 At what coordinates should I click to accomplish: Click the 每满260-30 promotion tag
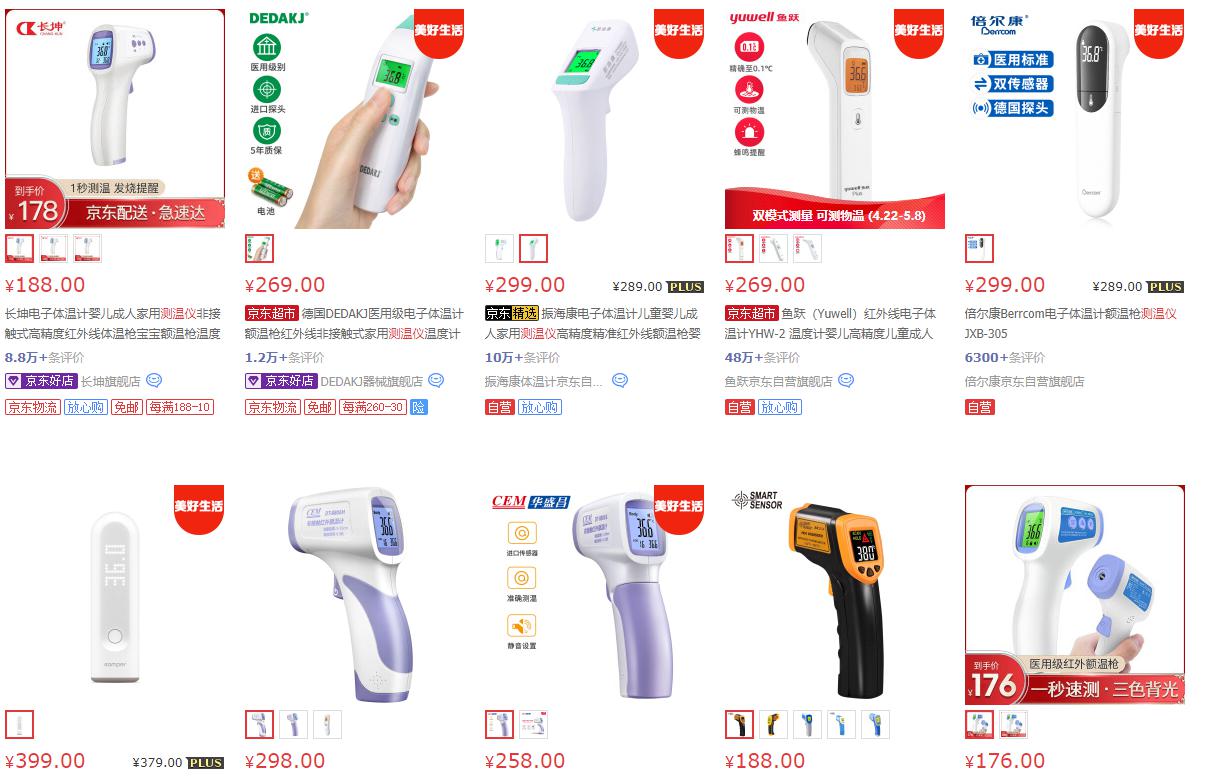pyautogui.click(x=372, y=407)
